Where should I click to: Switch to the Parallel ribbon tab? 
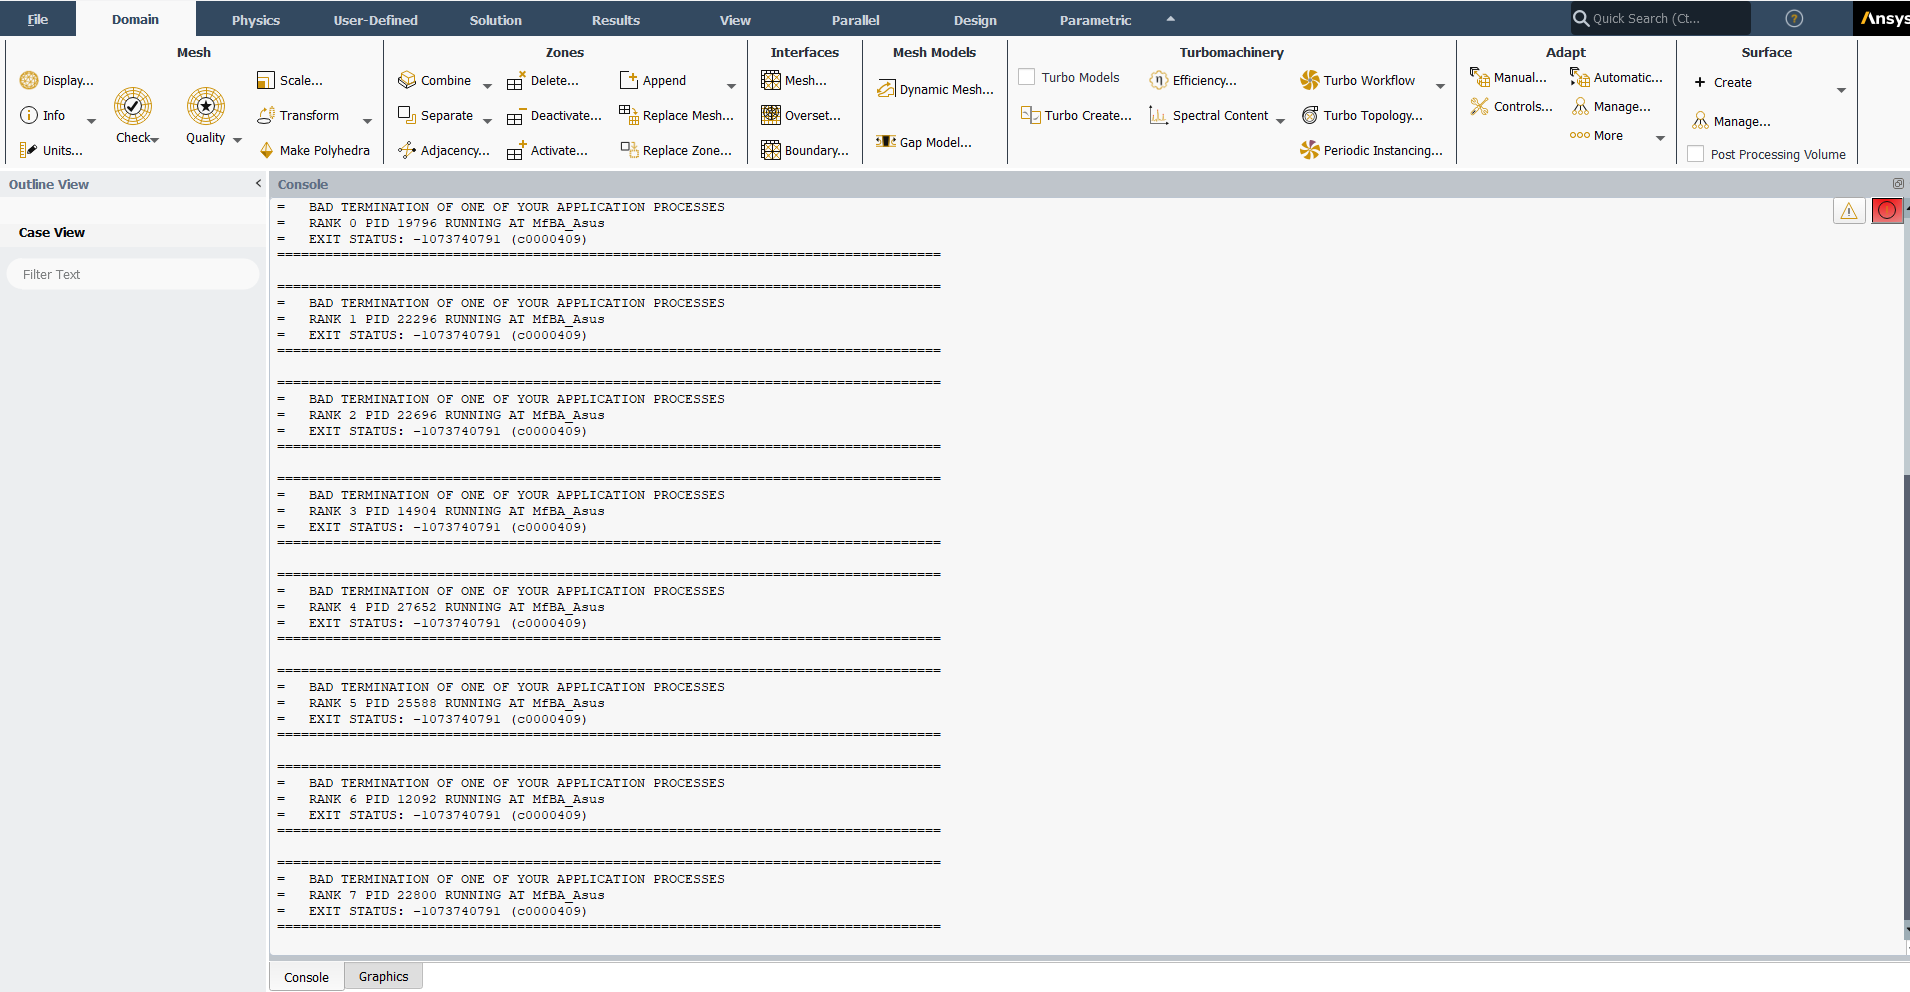pyautogui.click(x=856, y=20)
